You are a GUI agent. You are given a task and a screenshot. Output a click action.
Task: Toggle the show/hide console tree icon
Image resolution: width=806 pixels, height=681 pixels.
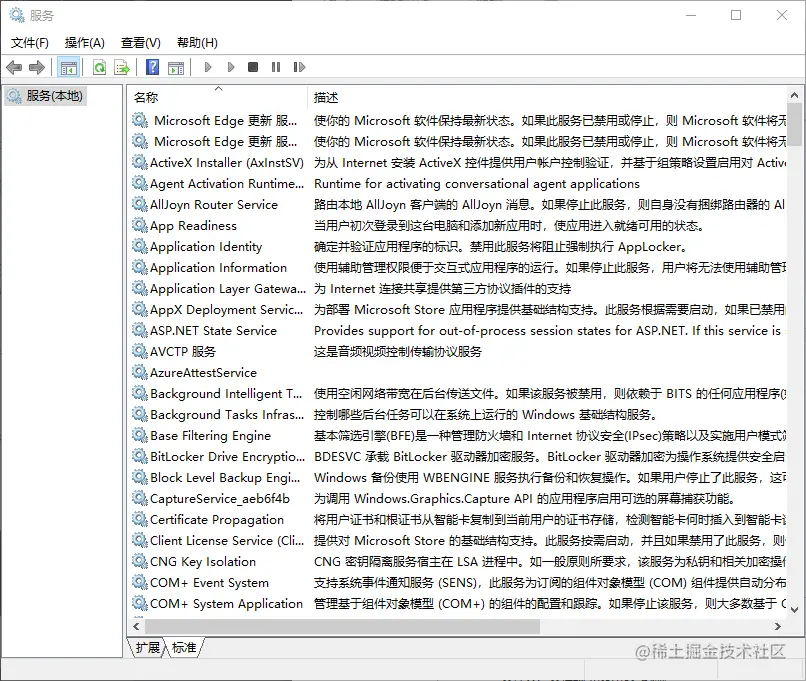68,67
